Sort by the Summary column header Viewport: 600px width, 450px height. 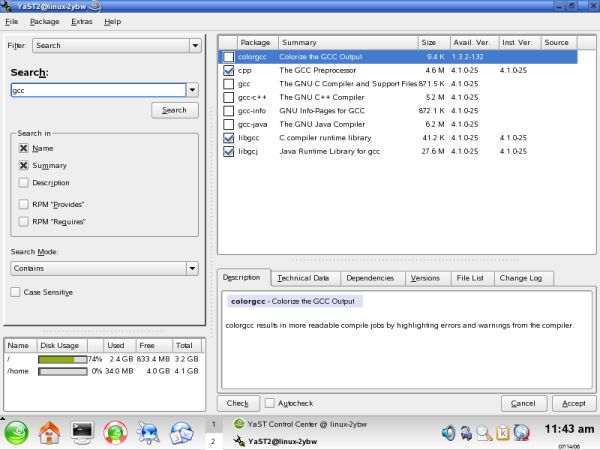pyautogui.click(x=348, y=42)
